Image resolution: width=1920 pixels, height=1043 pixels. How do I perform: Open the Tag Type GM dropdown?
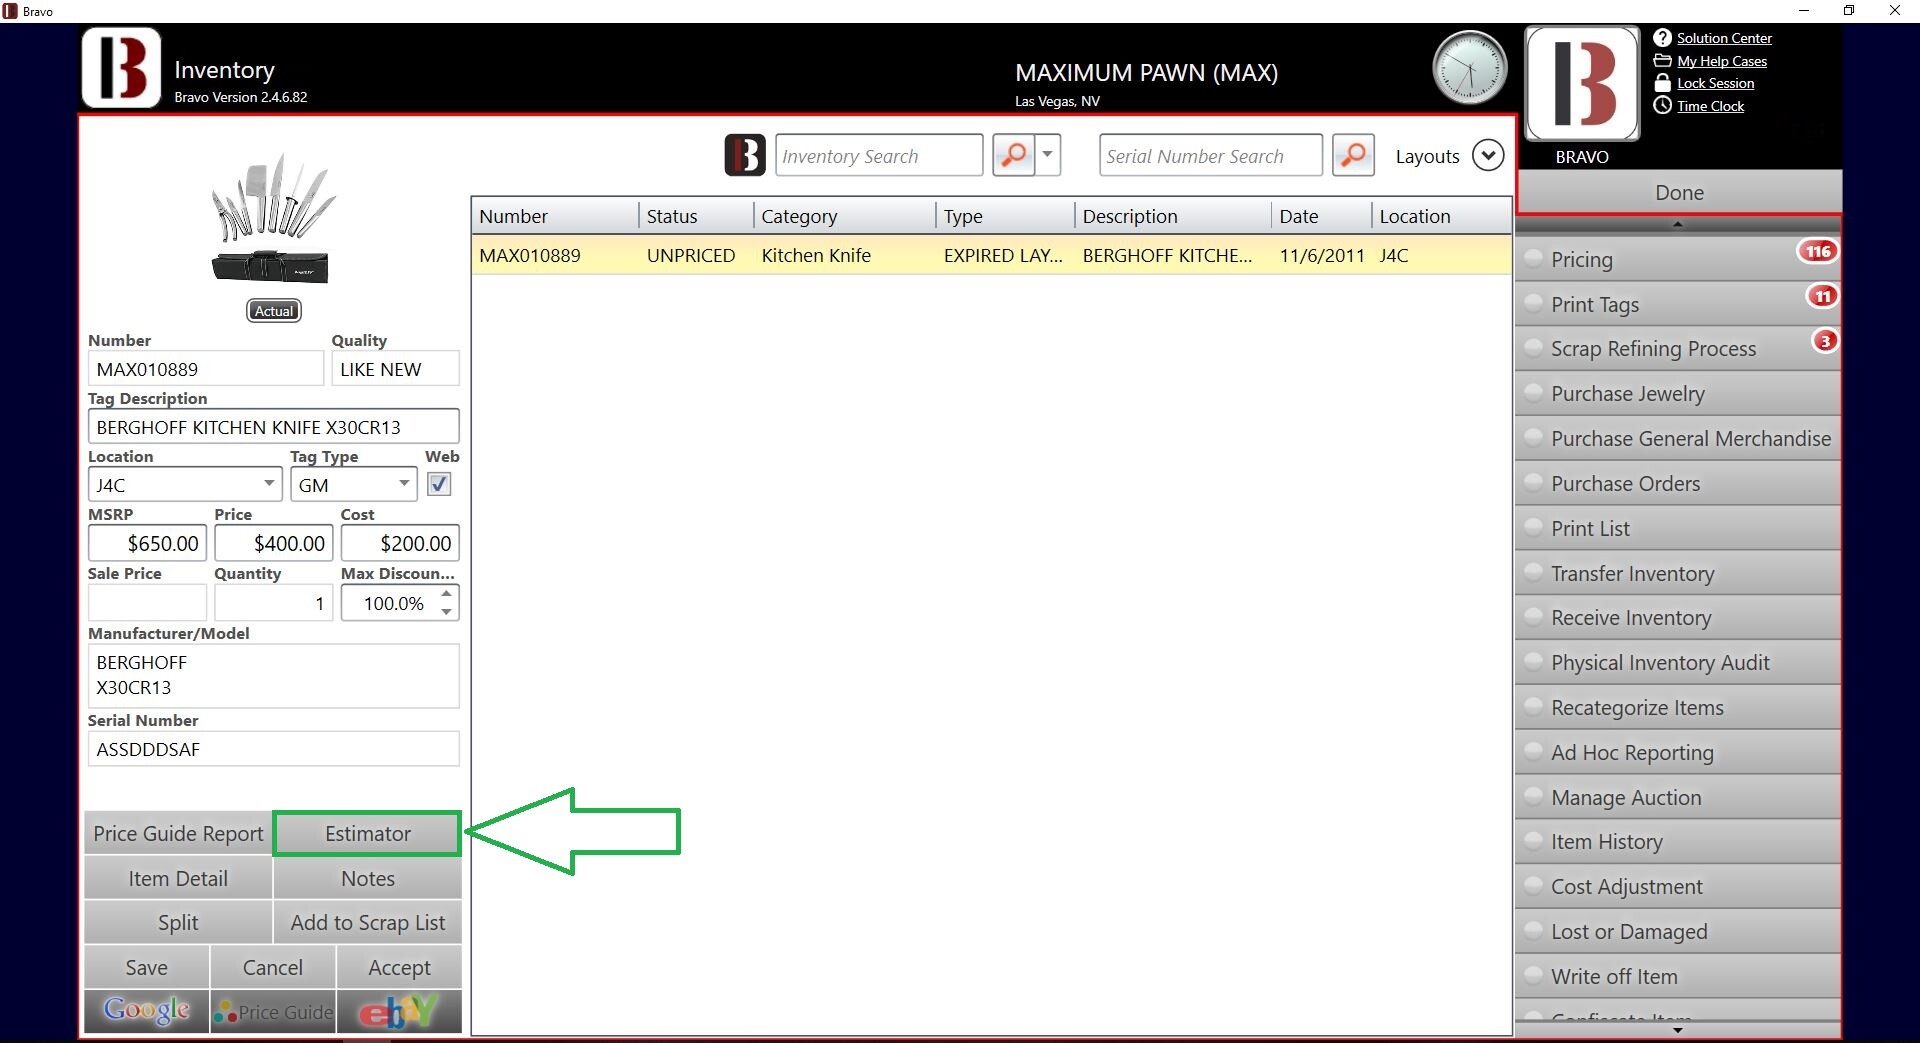pyautogui.click(x=404, y=484)
